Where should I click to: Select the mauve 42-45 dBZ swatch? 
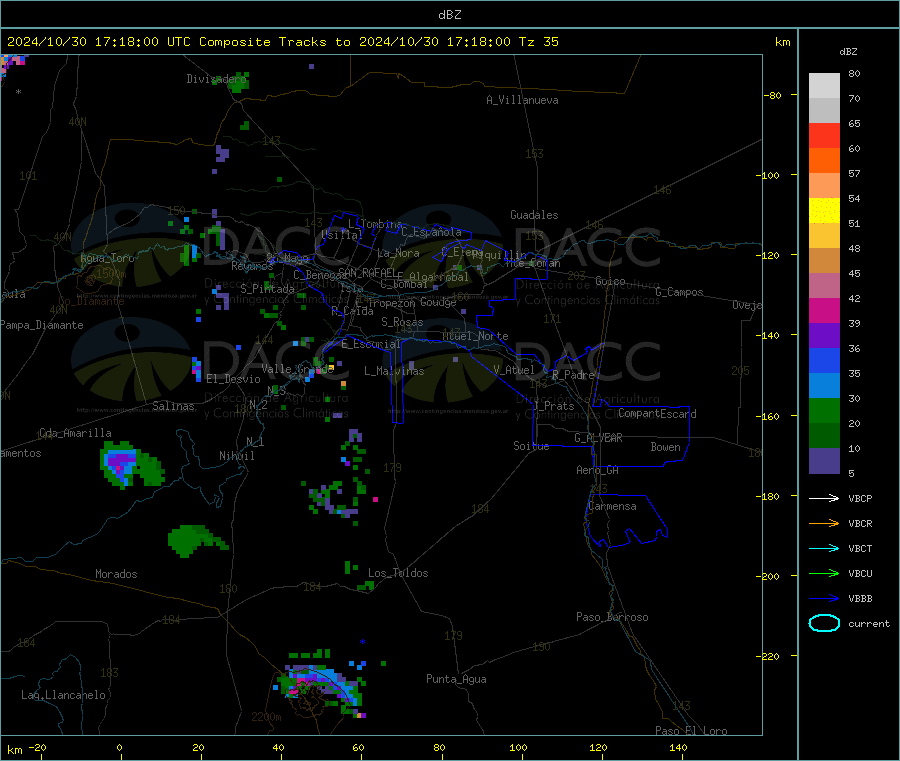[x=824, y=286]
